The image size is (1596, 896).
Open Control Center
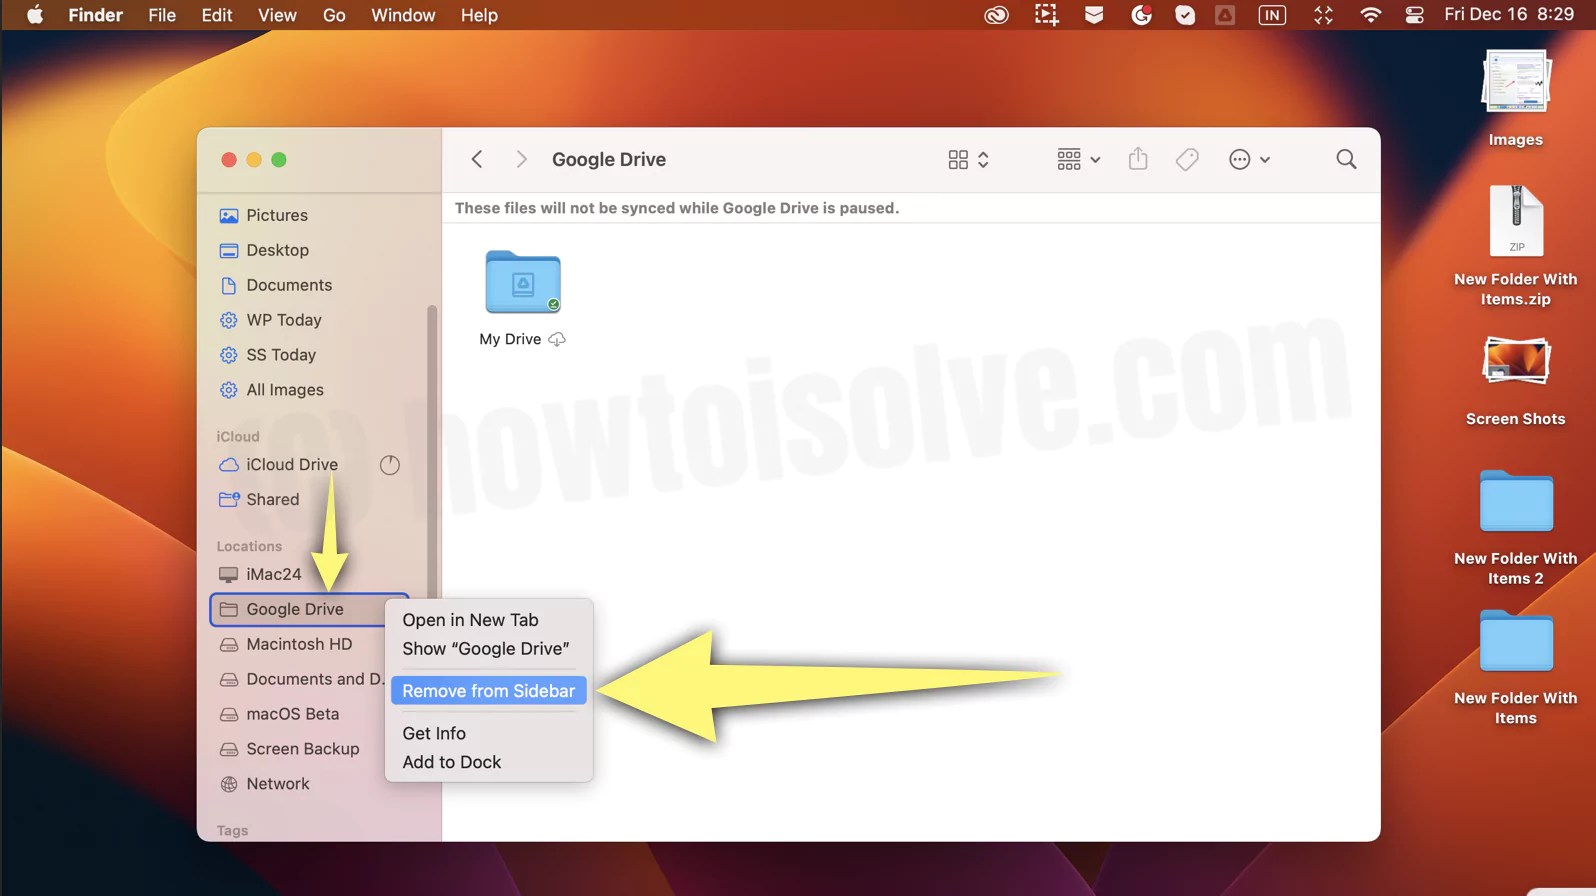(x=1414, y=15)
